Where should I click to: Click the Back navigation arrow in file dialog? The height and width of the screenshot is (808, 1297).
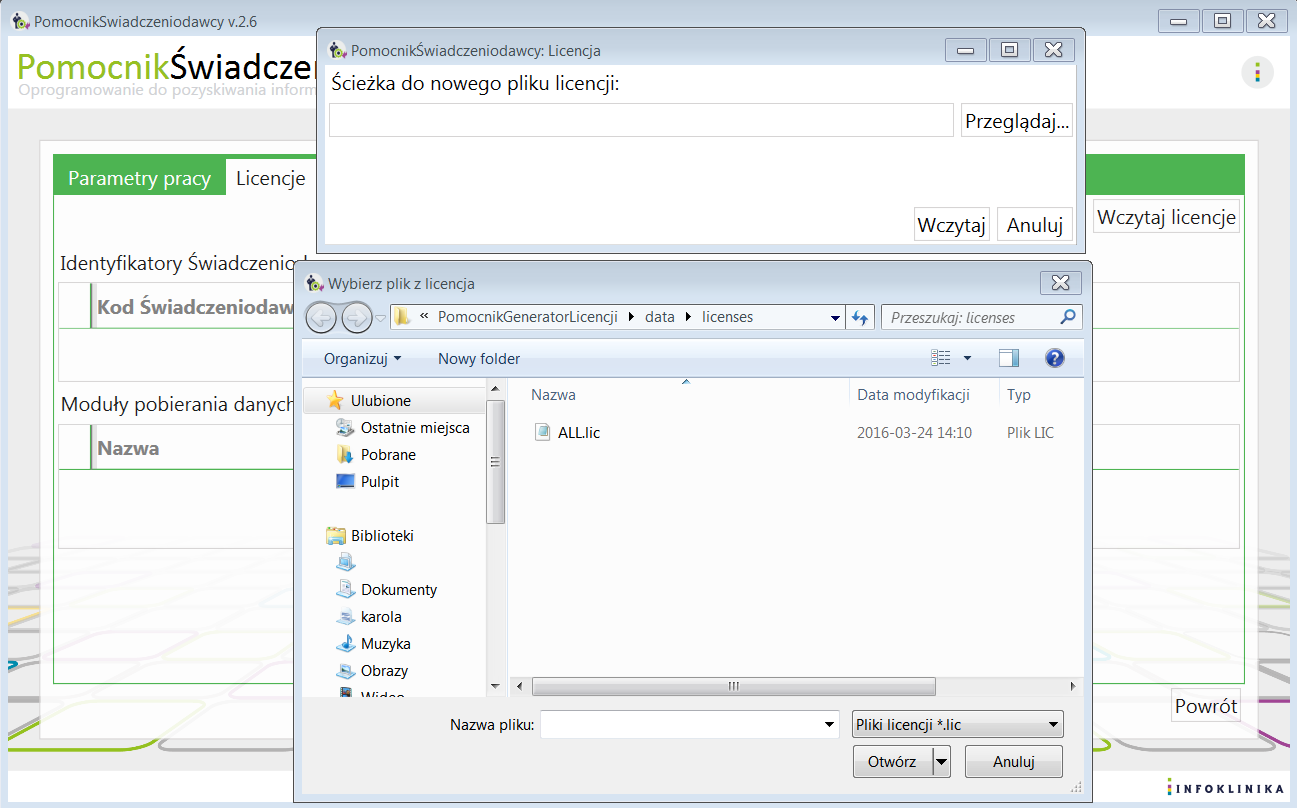pos(321,318)
